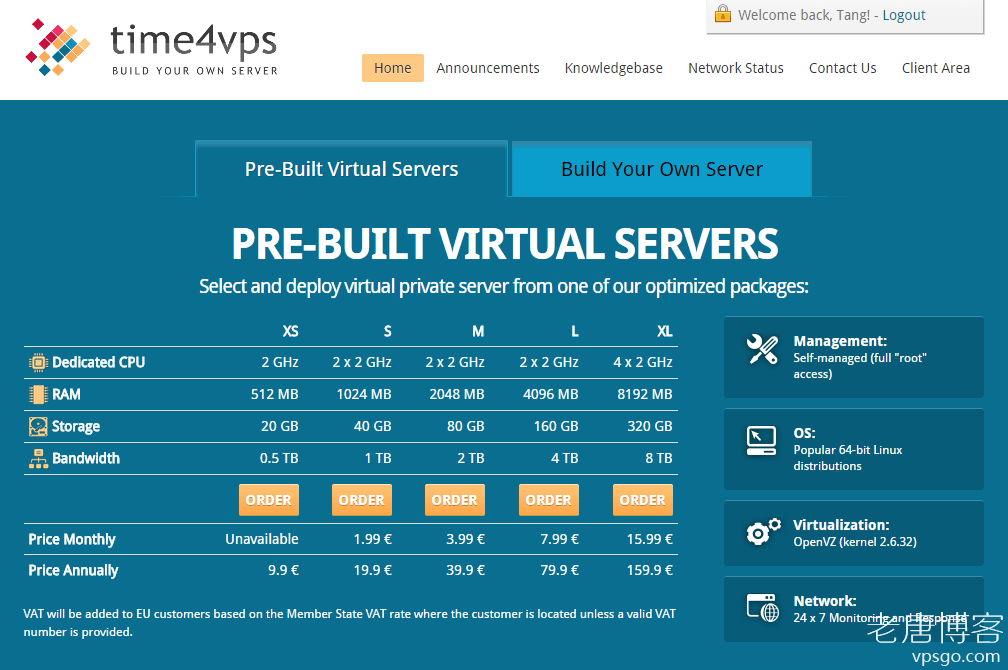Click the 1.99 € monthly price
This screenshot has width=1008, height=670.
coord(372,539)
